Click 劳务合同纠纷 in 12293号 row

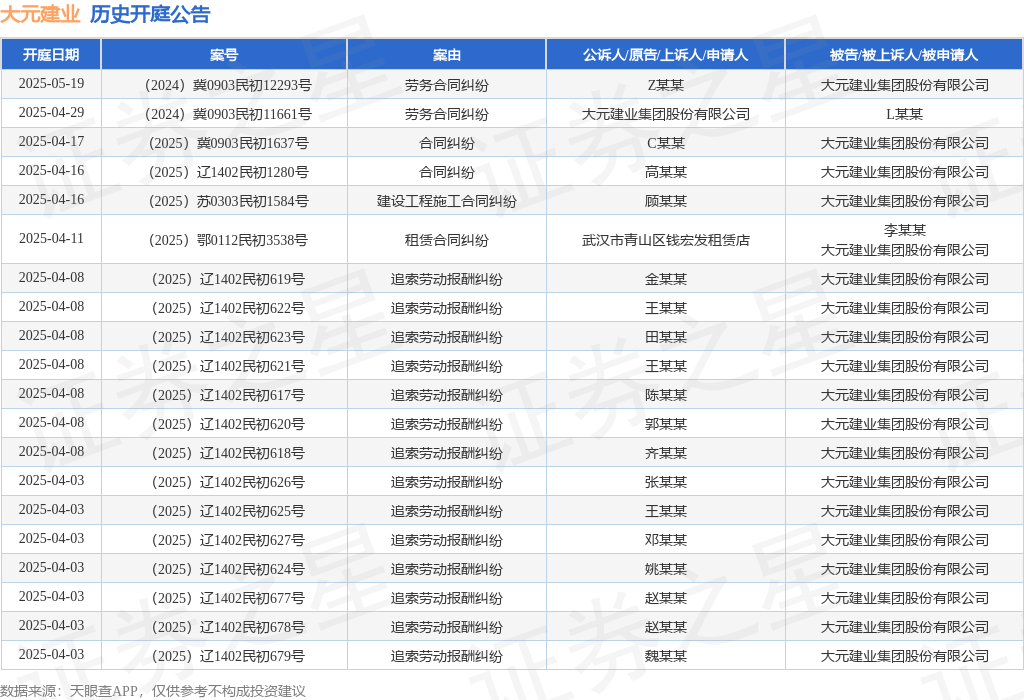click(x=447, y=85)
